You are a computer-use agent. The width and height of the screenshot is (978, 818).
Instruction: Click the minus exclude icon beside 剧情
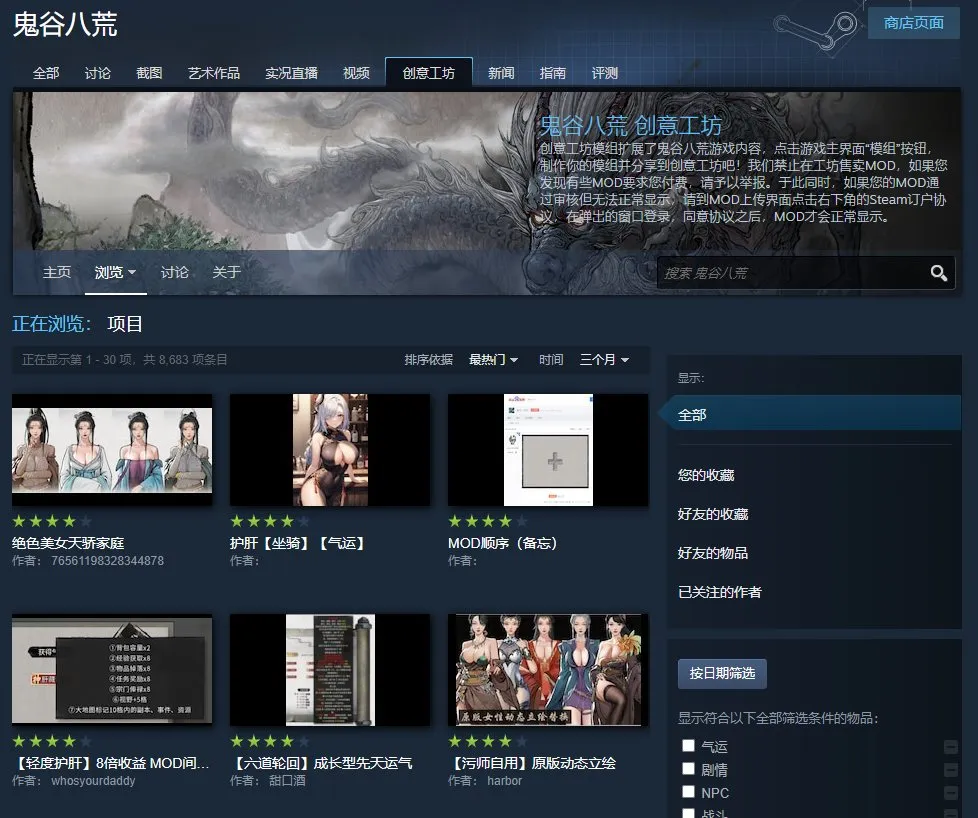tap(951, 769)
